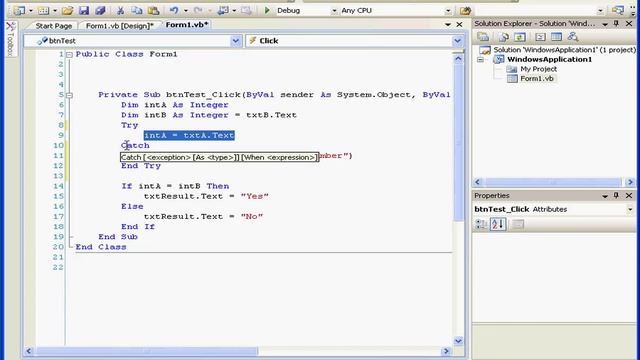
Task: Open the New Project dropdown arrow
Action: pyautogui.click(x=31, y=11)
